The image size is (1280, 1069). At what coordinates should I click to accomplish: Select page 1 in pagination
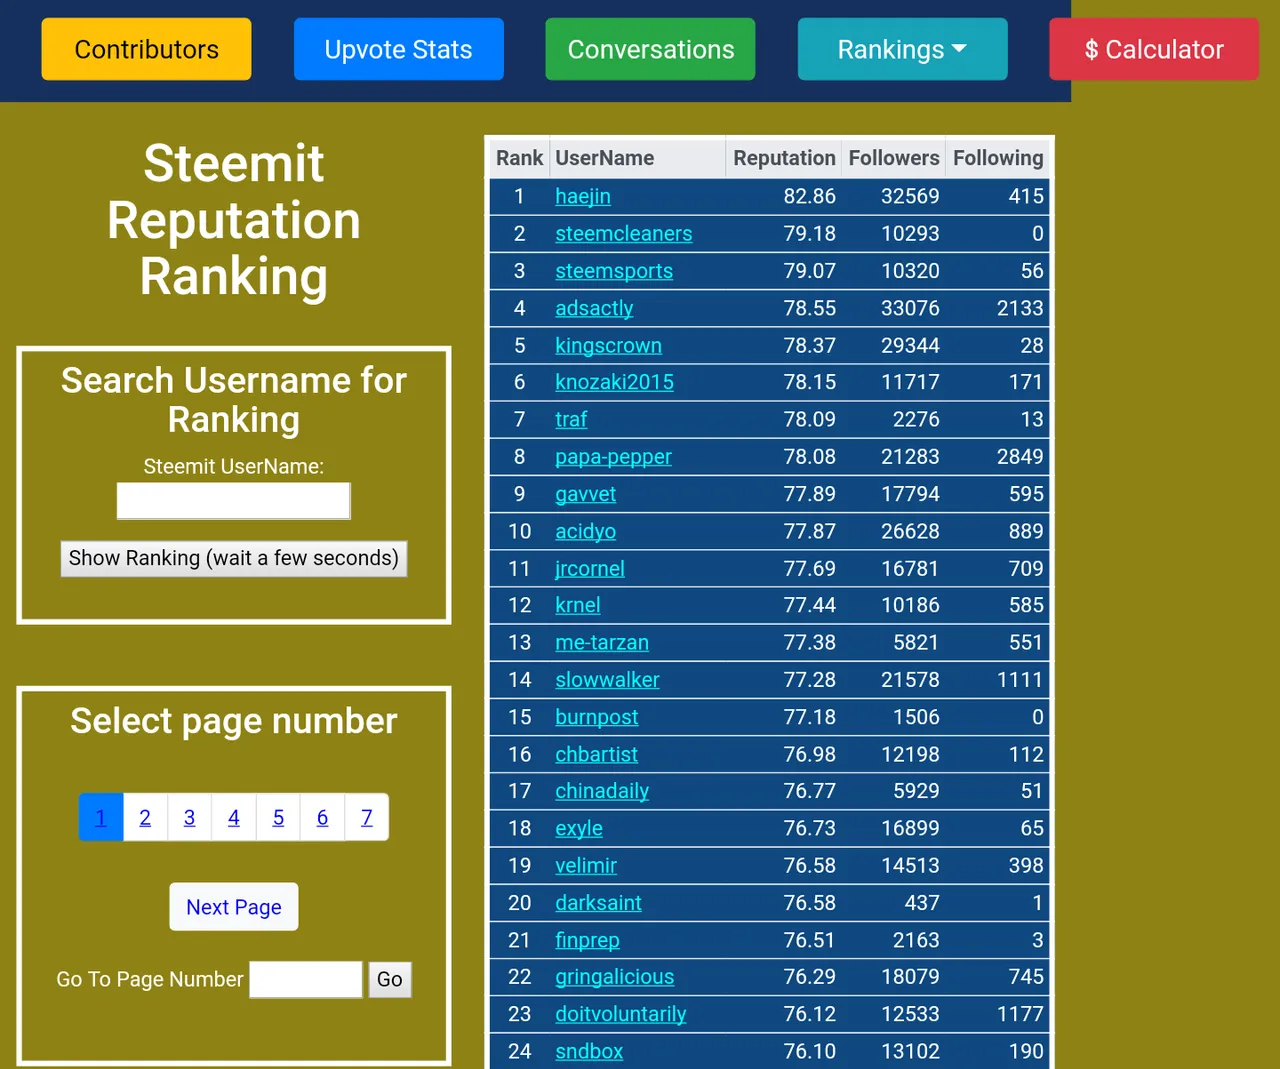click(x=101, y=818)
